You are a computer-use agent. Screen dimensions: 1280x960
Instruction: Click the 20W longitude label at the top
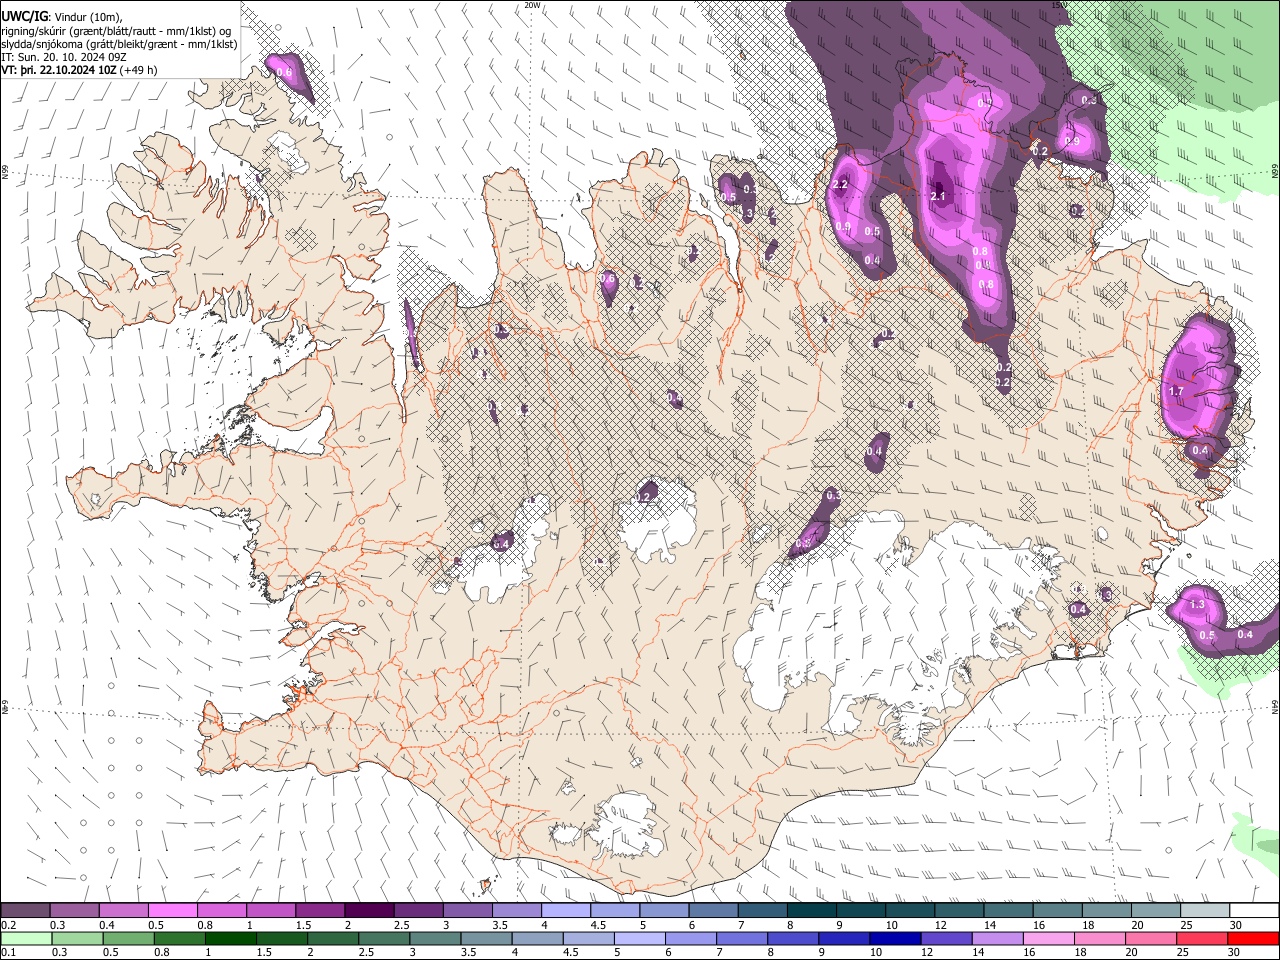click(533, 5)
